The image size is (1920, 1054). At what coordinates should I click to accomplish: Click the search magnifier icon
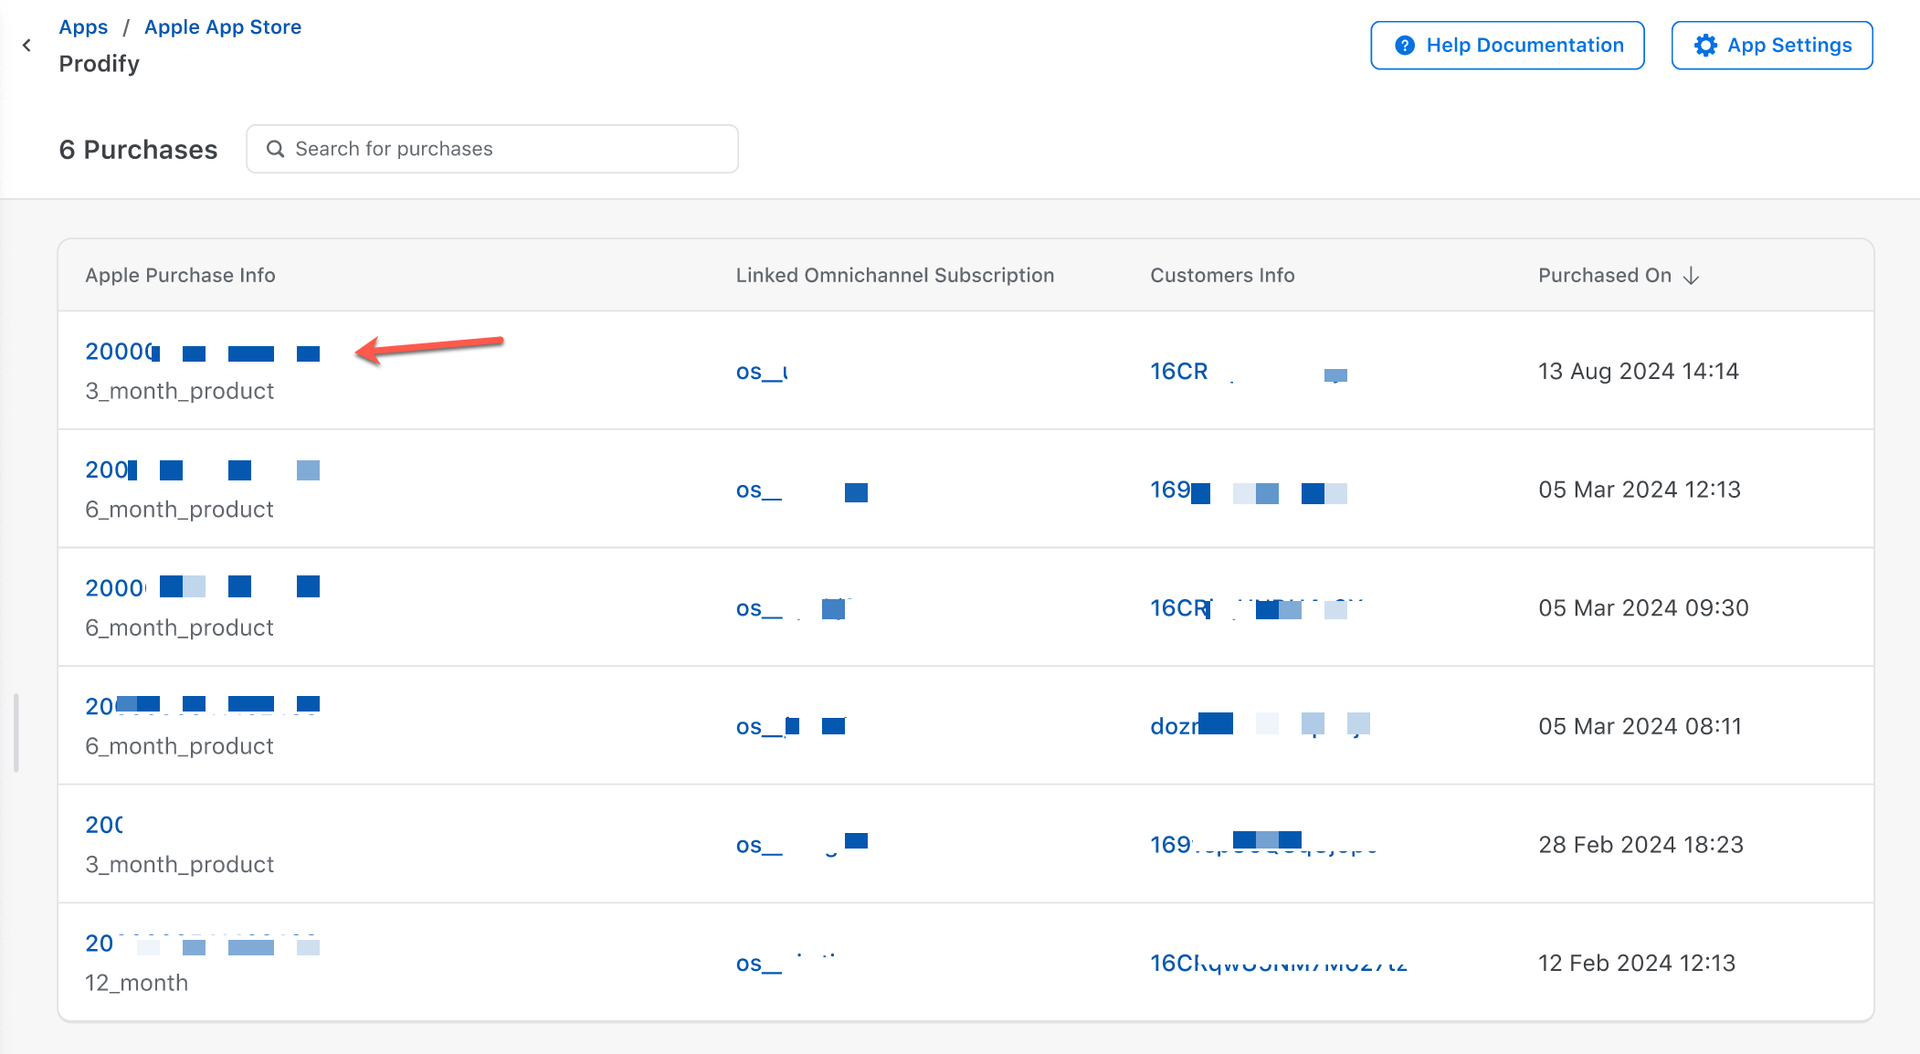275,149
